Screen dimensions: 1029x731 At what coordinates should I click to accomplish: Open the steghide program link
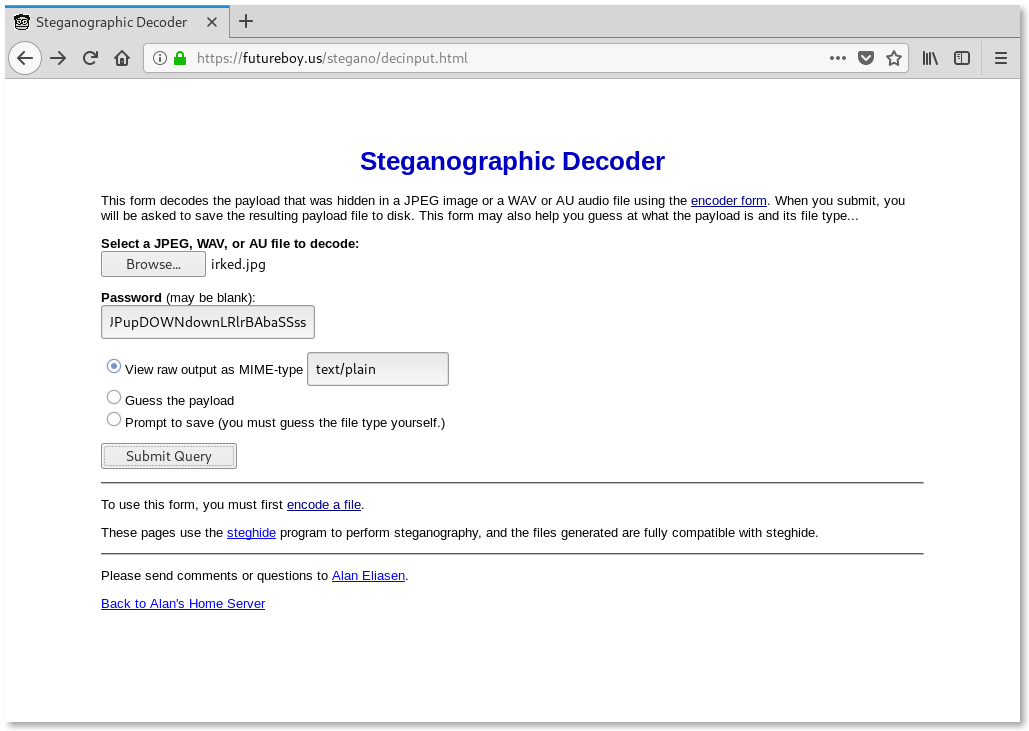[x=251, y=533]
